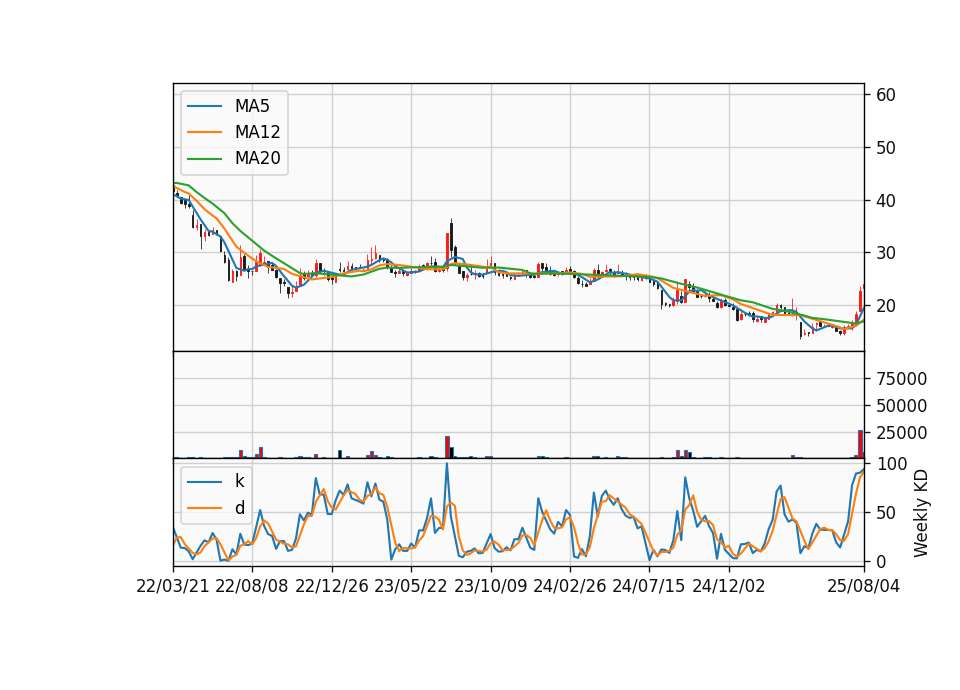960x690 pixels.
Task: Click the price axis value 60
Action: click(886, 95)
